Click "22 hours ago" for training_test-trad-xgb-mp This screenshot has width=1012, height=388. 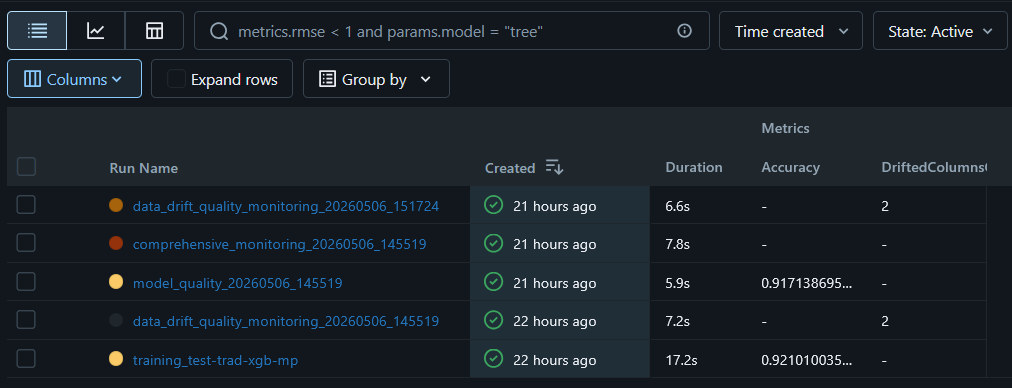coord(554,360)
